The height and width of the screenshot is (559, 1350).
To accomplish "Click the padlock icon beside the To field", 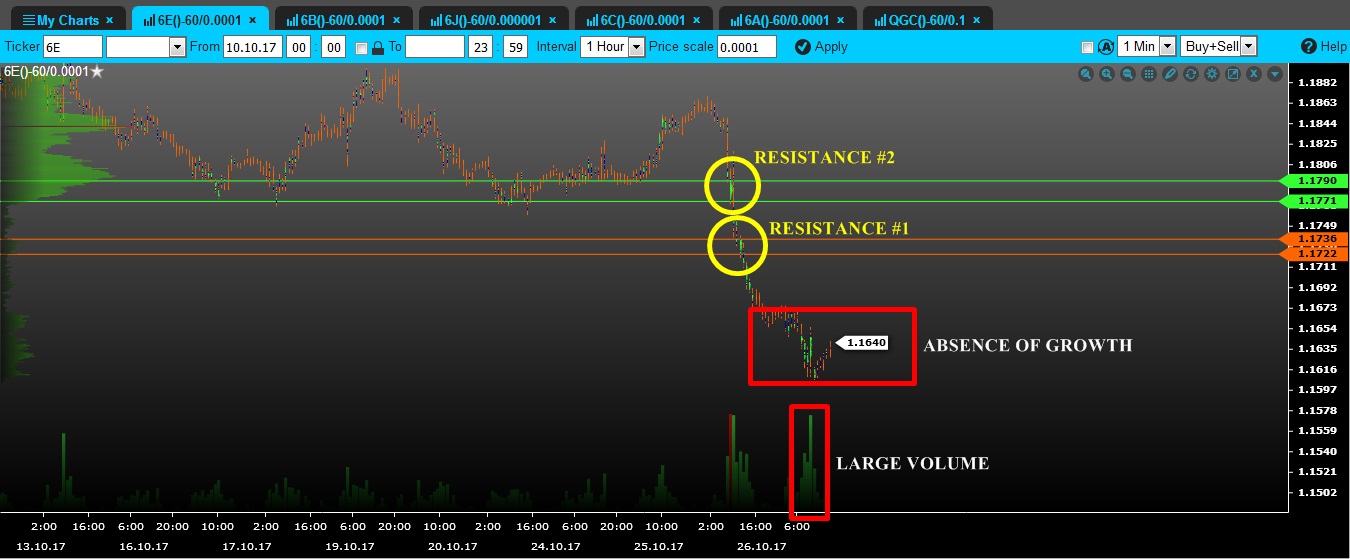I will (378, 47).
